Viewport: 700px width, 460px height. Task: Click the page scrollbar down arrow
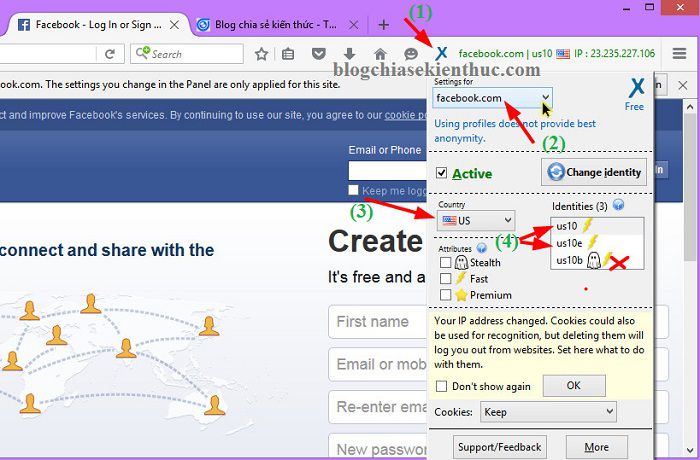click(690, 450)
